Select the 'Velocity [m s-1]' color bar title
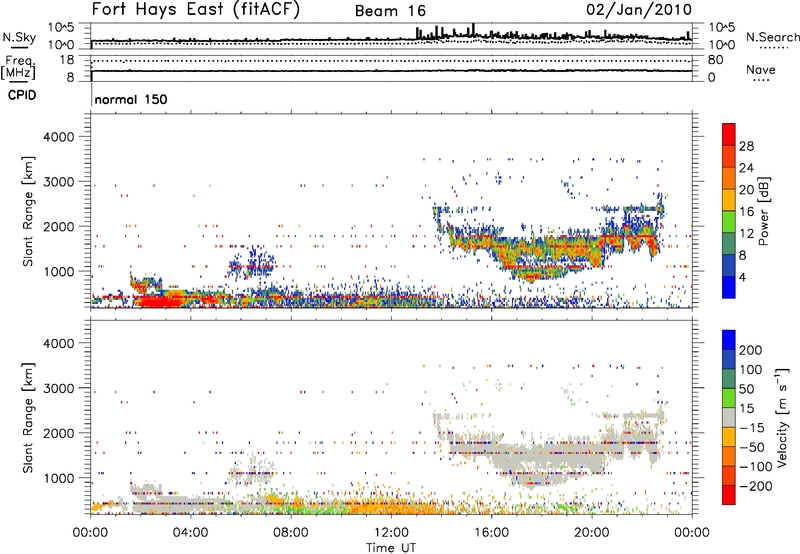 point(782,417)
